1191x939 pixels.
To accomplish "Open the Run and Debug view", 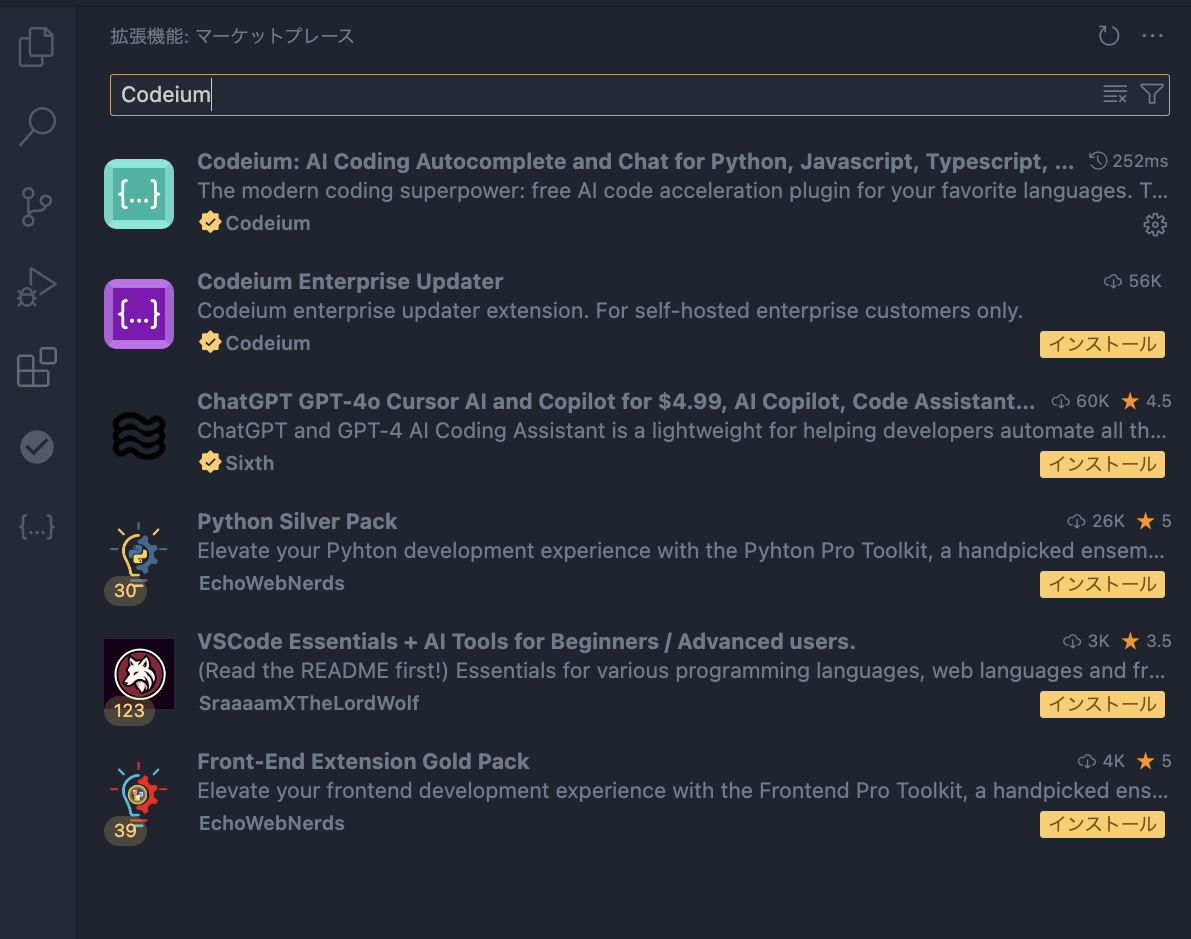I will pos(37,287).
